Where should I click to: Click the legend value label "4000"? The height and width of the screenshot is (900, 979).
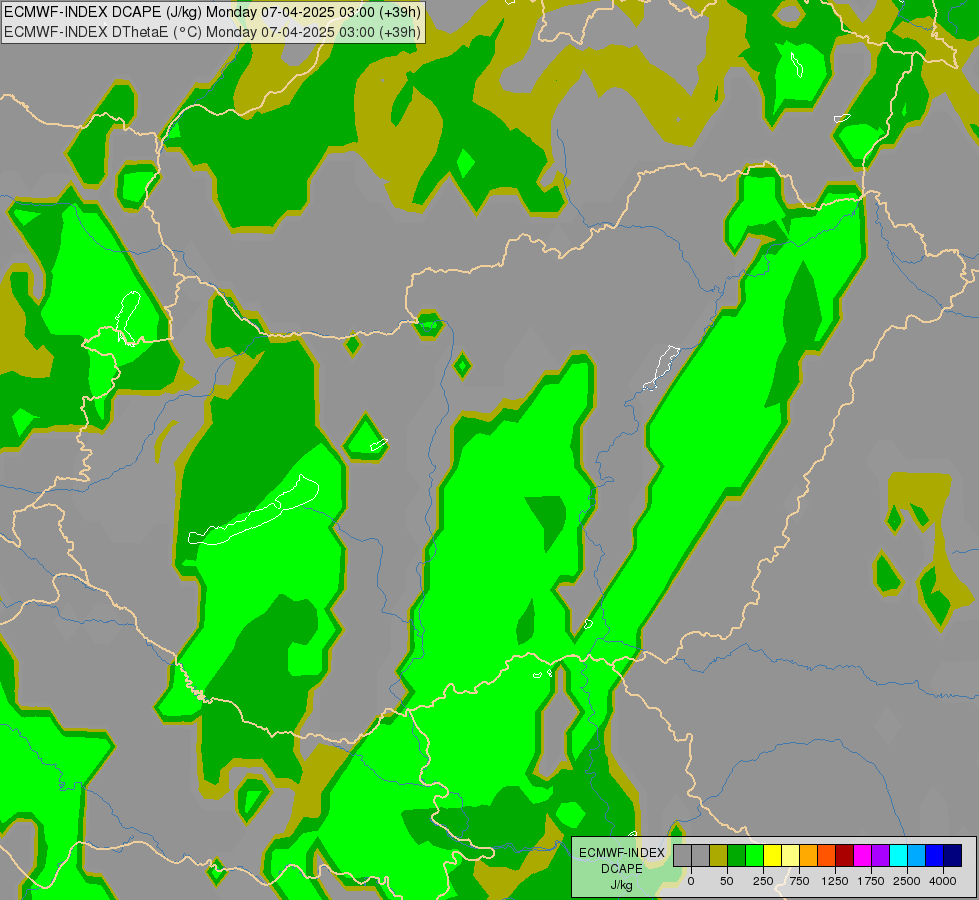(x=943, y=881)
